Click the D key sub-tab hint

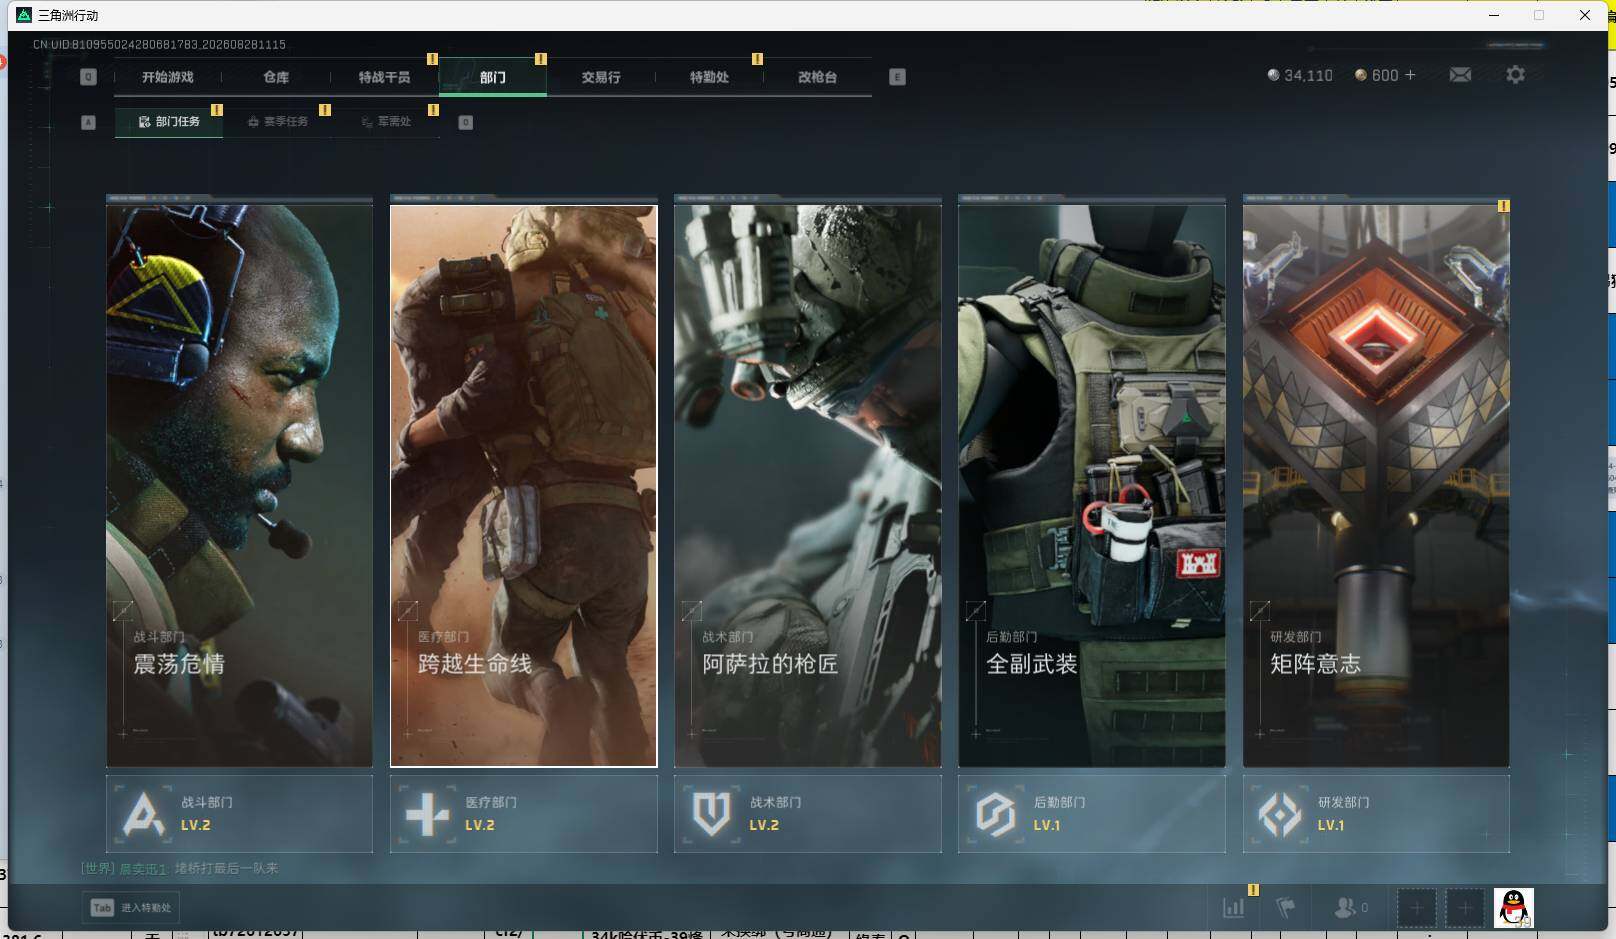point(465,122)
